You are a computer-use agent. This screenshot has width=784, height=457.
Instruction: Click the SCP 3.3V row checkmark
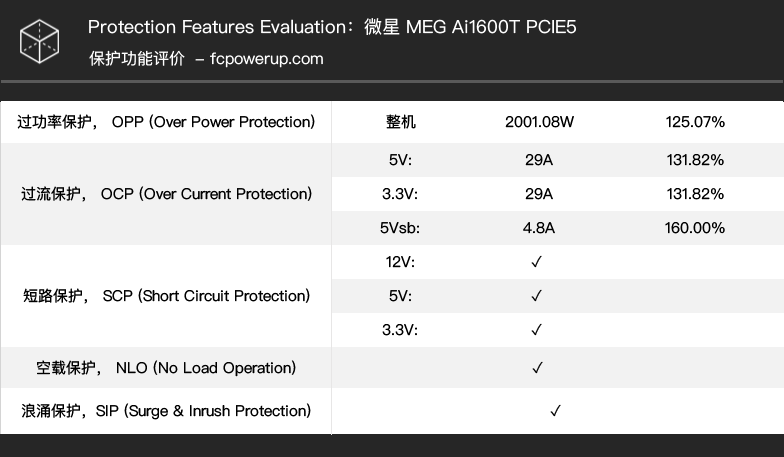tap(536, 330)
